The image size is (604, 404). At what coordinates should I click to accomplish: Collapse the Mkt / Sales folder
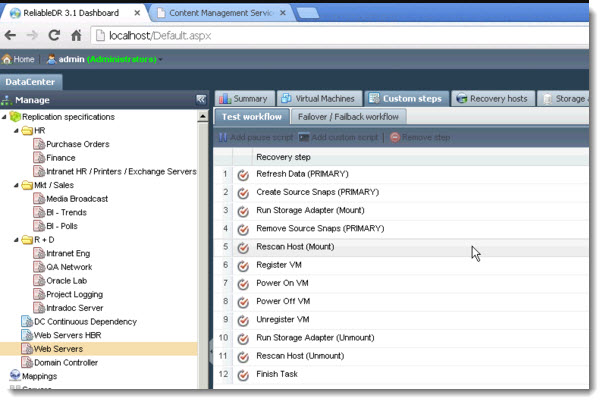point(16,185)
